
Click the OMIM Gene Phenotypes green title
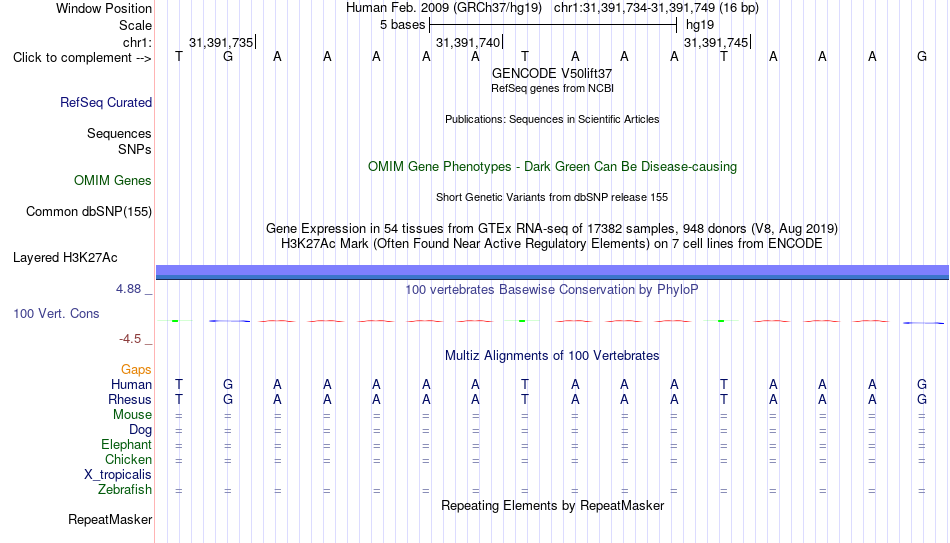tap(552, 167)
